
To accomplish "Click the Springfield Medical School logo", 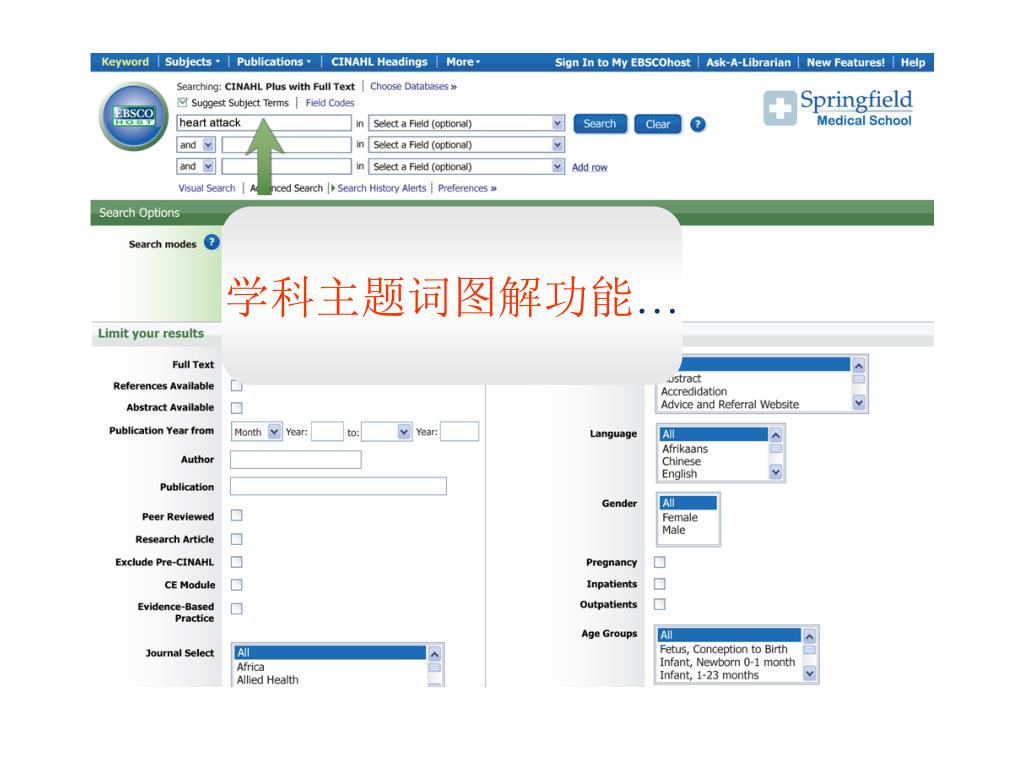I will pos(839,108).
